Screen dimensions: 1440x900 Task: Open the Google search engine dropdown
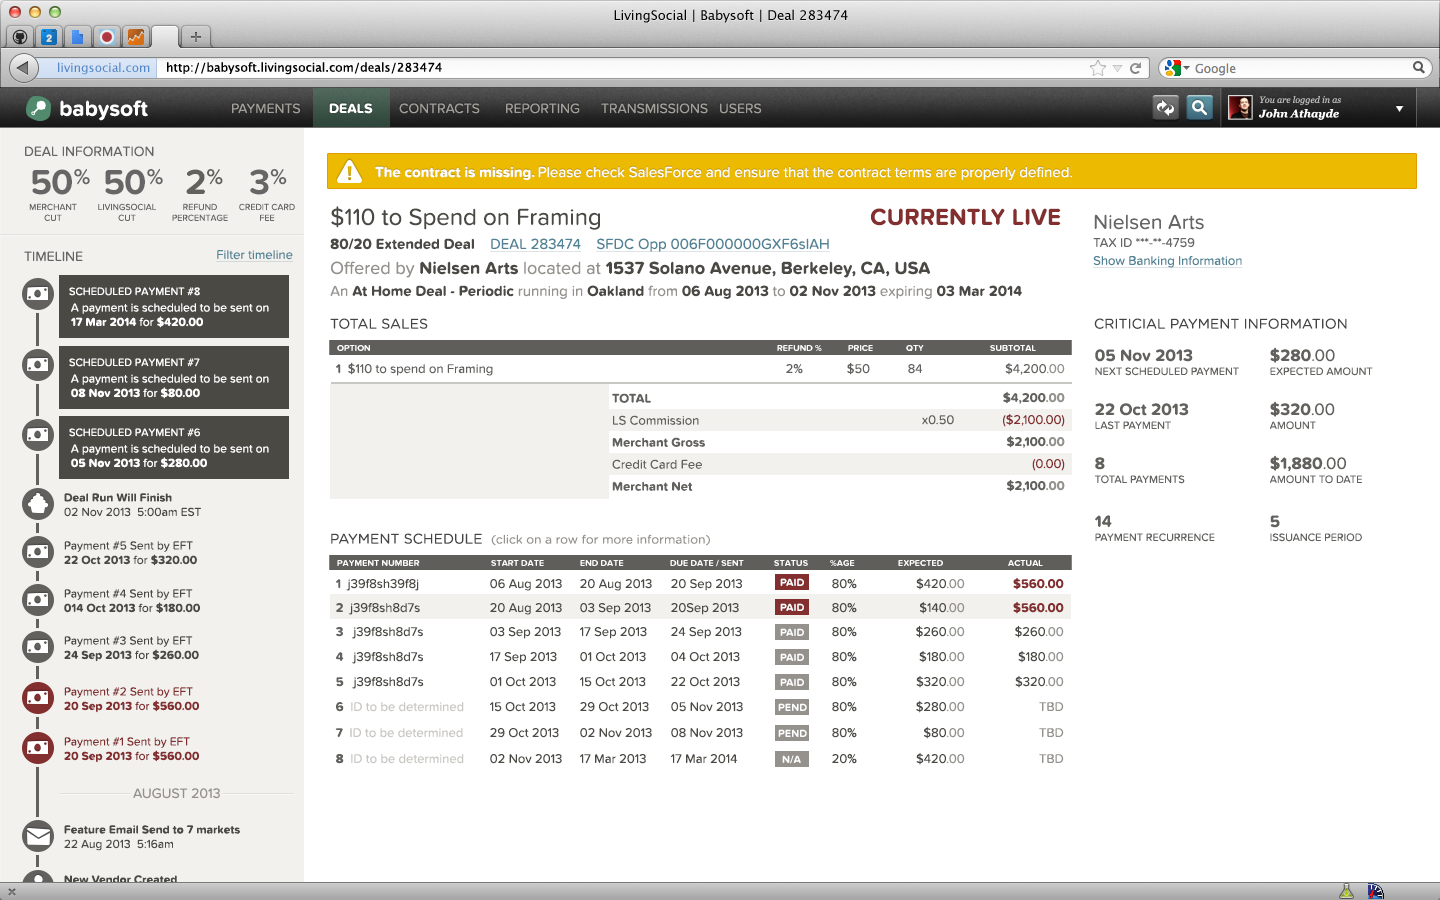(x=1178, y=68)
